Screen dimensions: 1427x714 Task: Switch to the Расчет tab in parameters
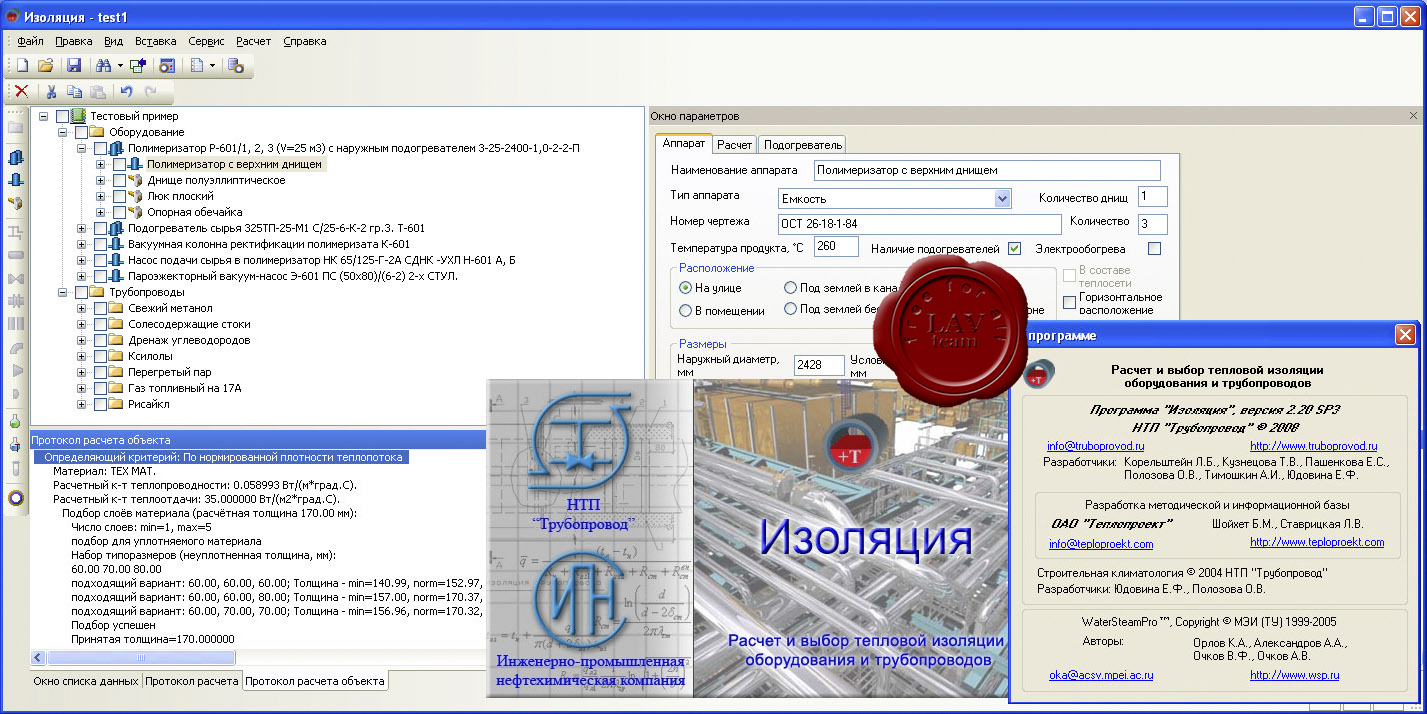pyautogui.click(x=735, y=145)
